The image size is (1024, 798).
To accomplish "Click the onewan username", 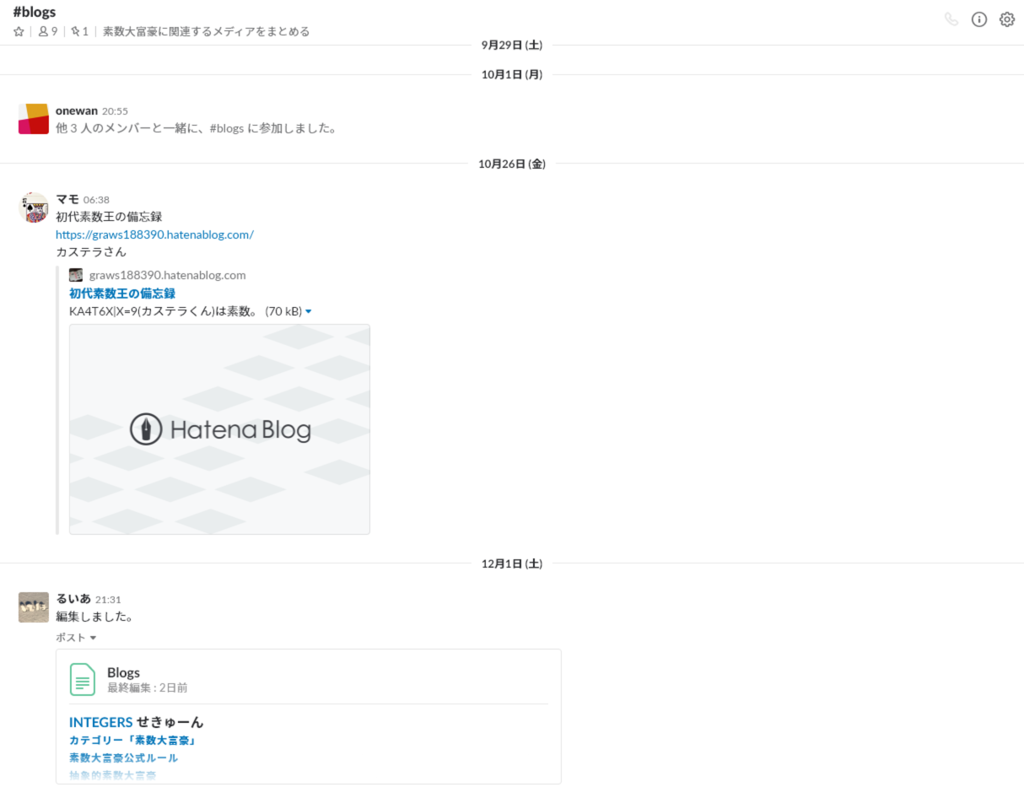I will click(76, 110).
